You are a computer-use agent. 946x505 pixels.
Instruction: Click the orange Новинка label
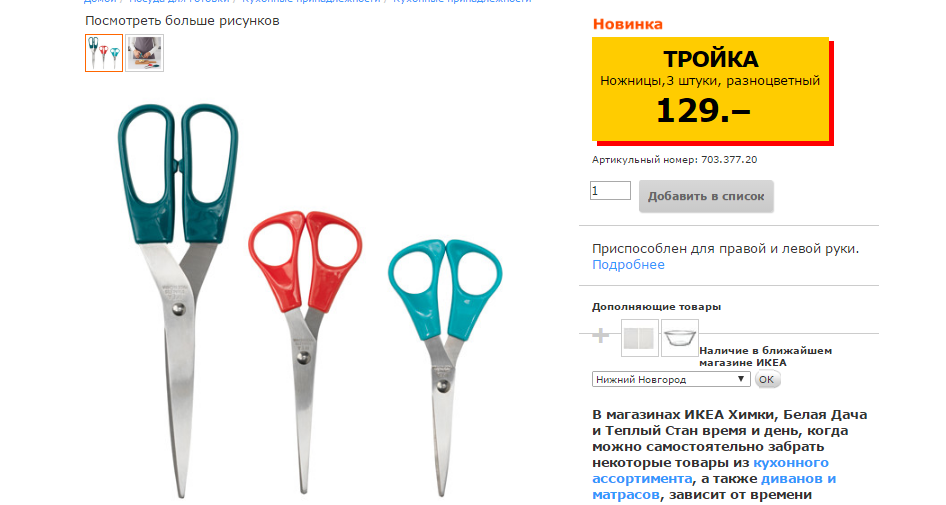click(x=627, y=24)
